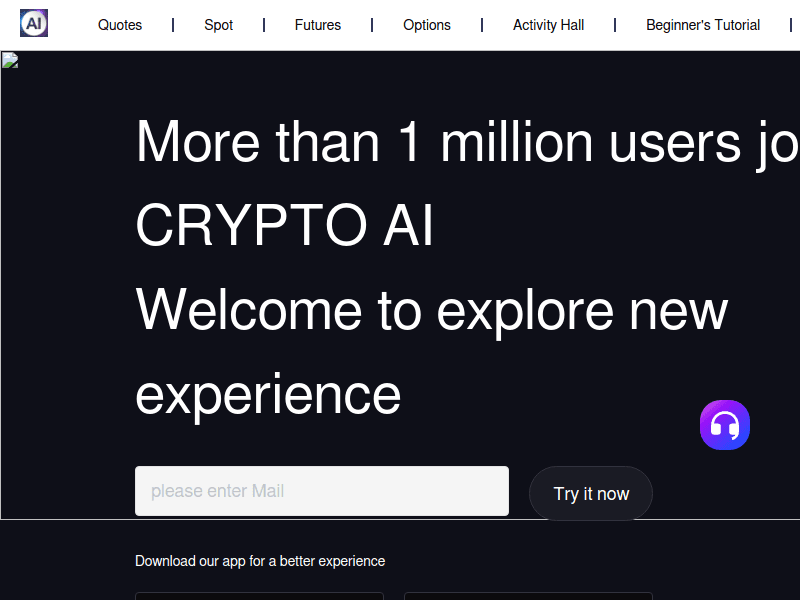Select Options from the navigation bar
This screenshot has height=600, width=800.
(x=427, y=25)
